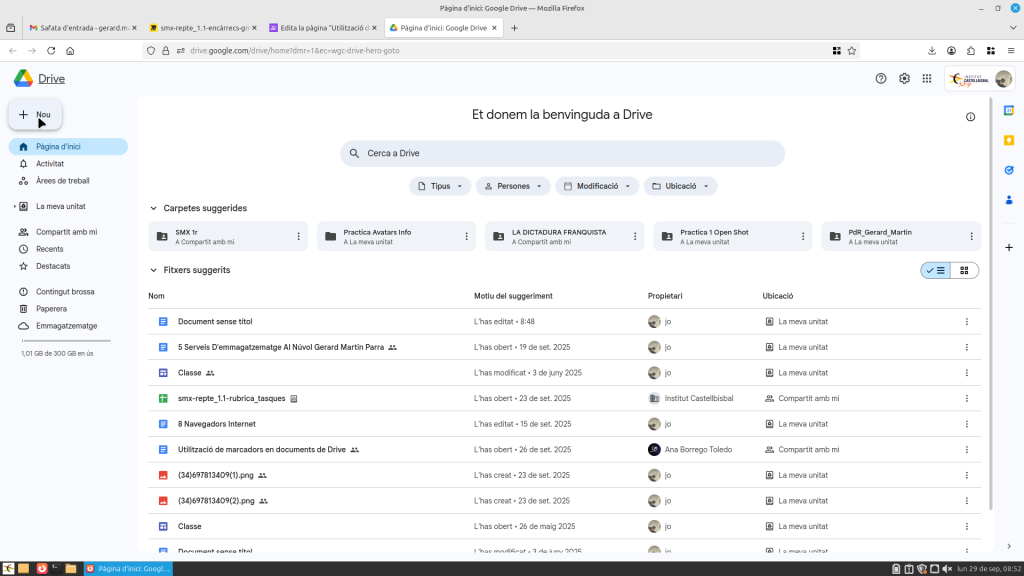This screenshot has height=576, width=1024.
Task: Open Drive settings gear icon
Action: (x=904, y=79)
